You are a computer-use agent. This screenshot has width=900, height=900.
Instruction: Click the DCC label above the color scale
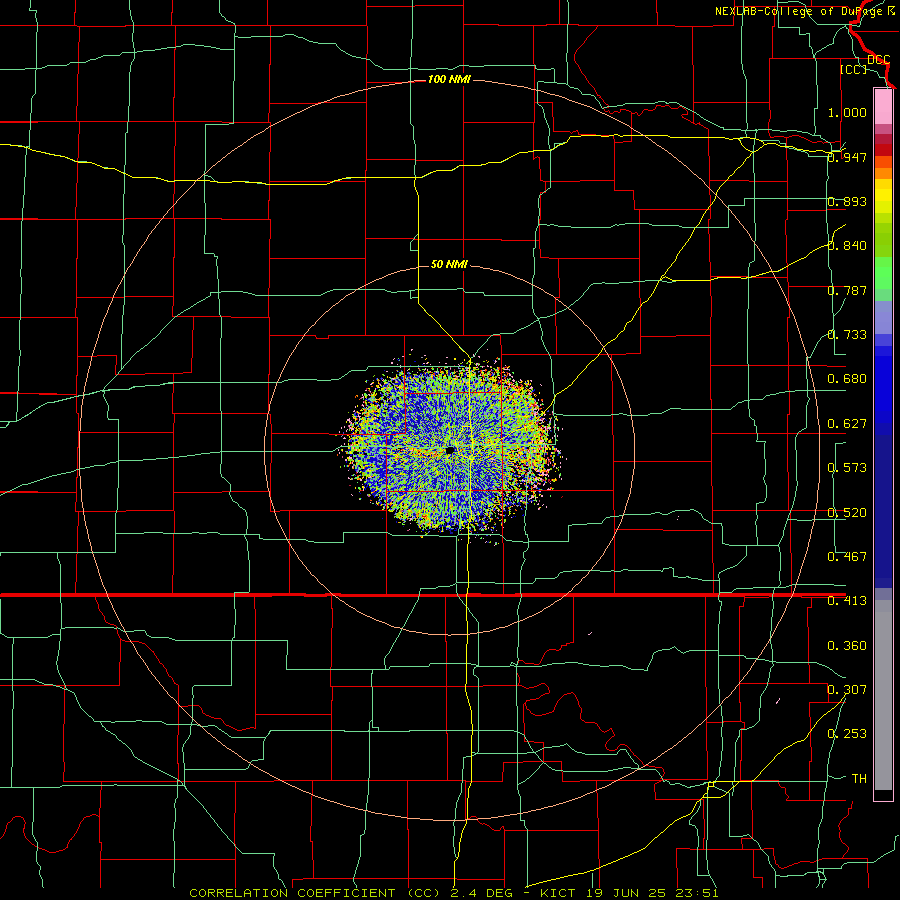tap(878, 60)
